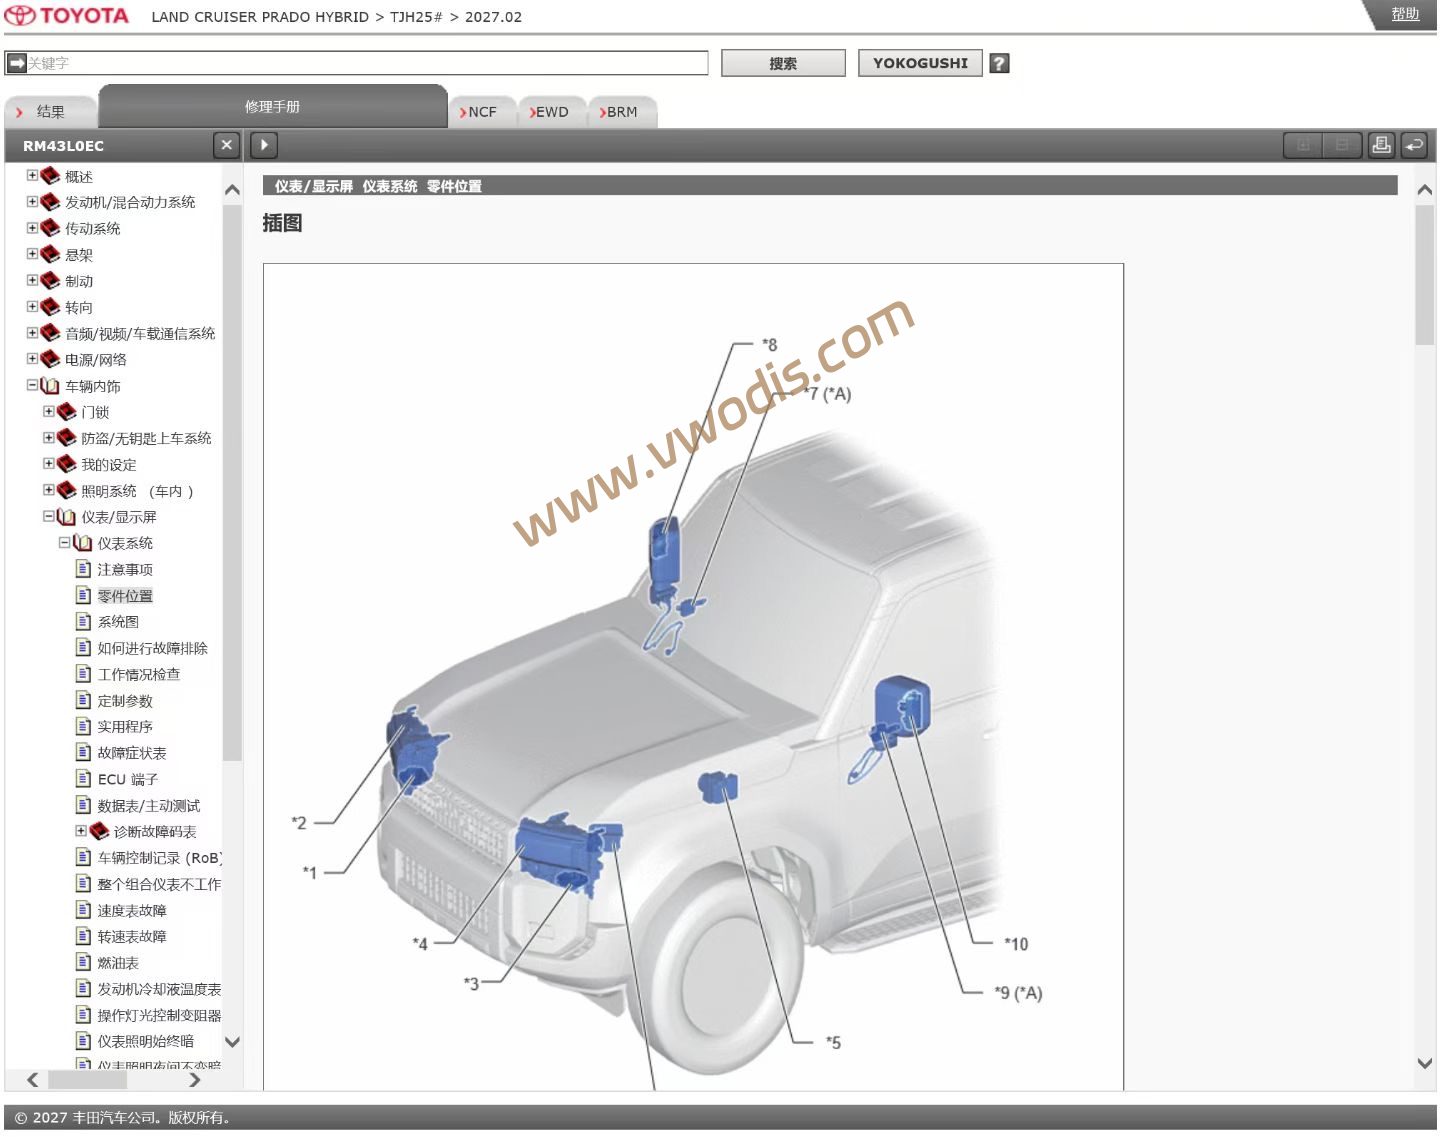Click the document icon beside 燃油表
This screenshot has height=1137, width=1440.
pyautogui.click(x=84, y=962)
